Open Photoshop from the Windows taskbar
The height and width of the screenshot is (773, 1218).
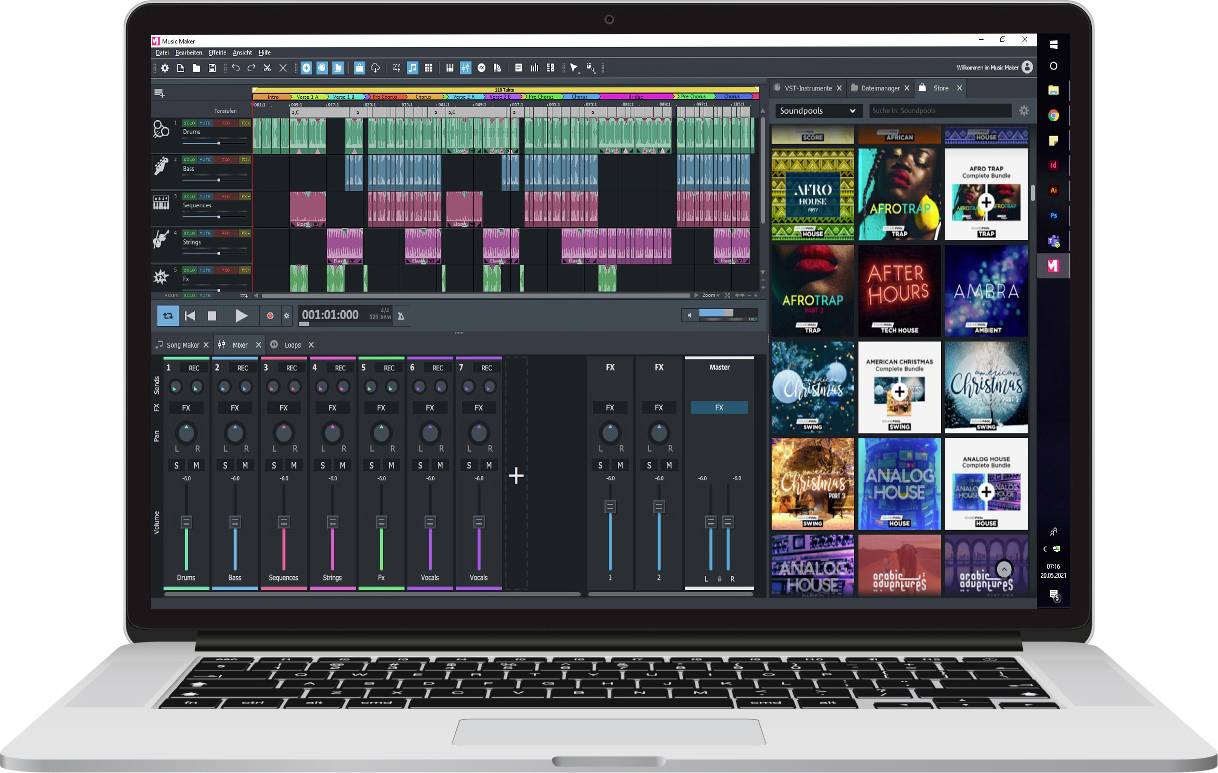(1053, 215)
